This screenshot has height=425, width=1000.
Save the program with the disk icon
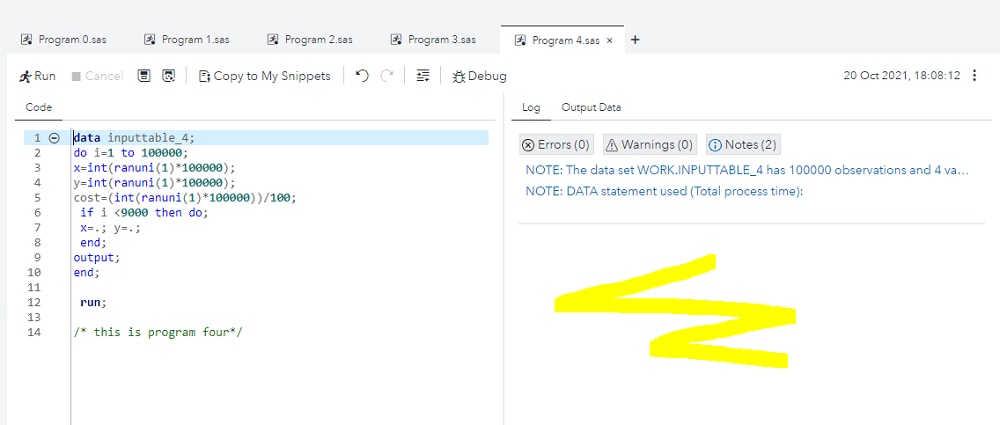click(145, 76)
